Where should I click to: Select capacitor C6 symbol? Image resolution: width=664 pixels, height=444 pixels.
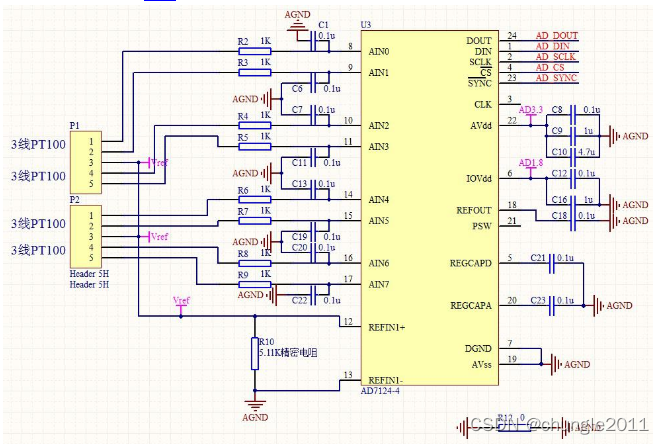[313, 83]
